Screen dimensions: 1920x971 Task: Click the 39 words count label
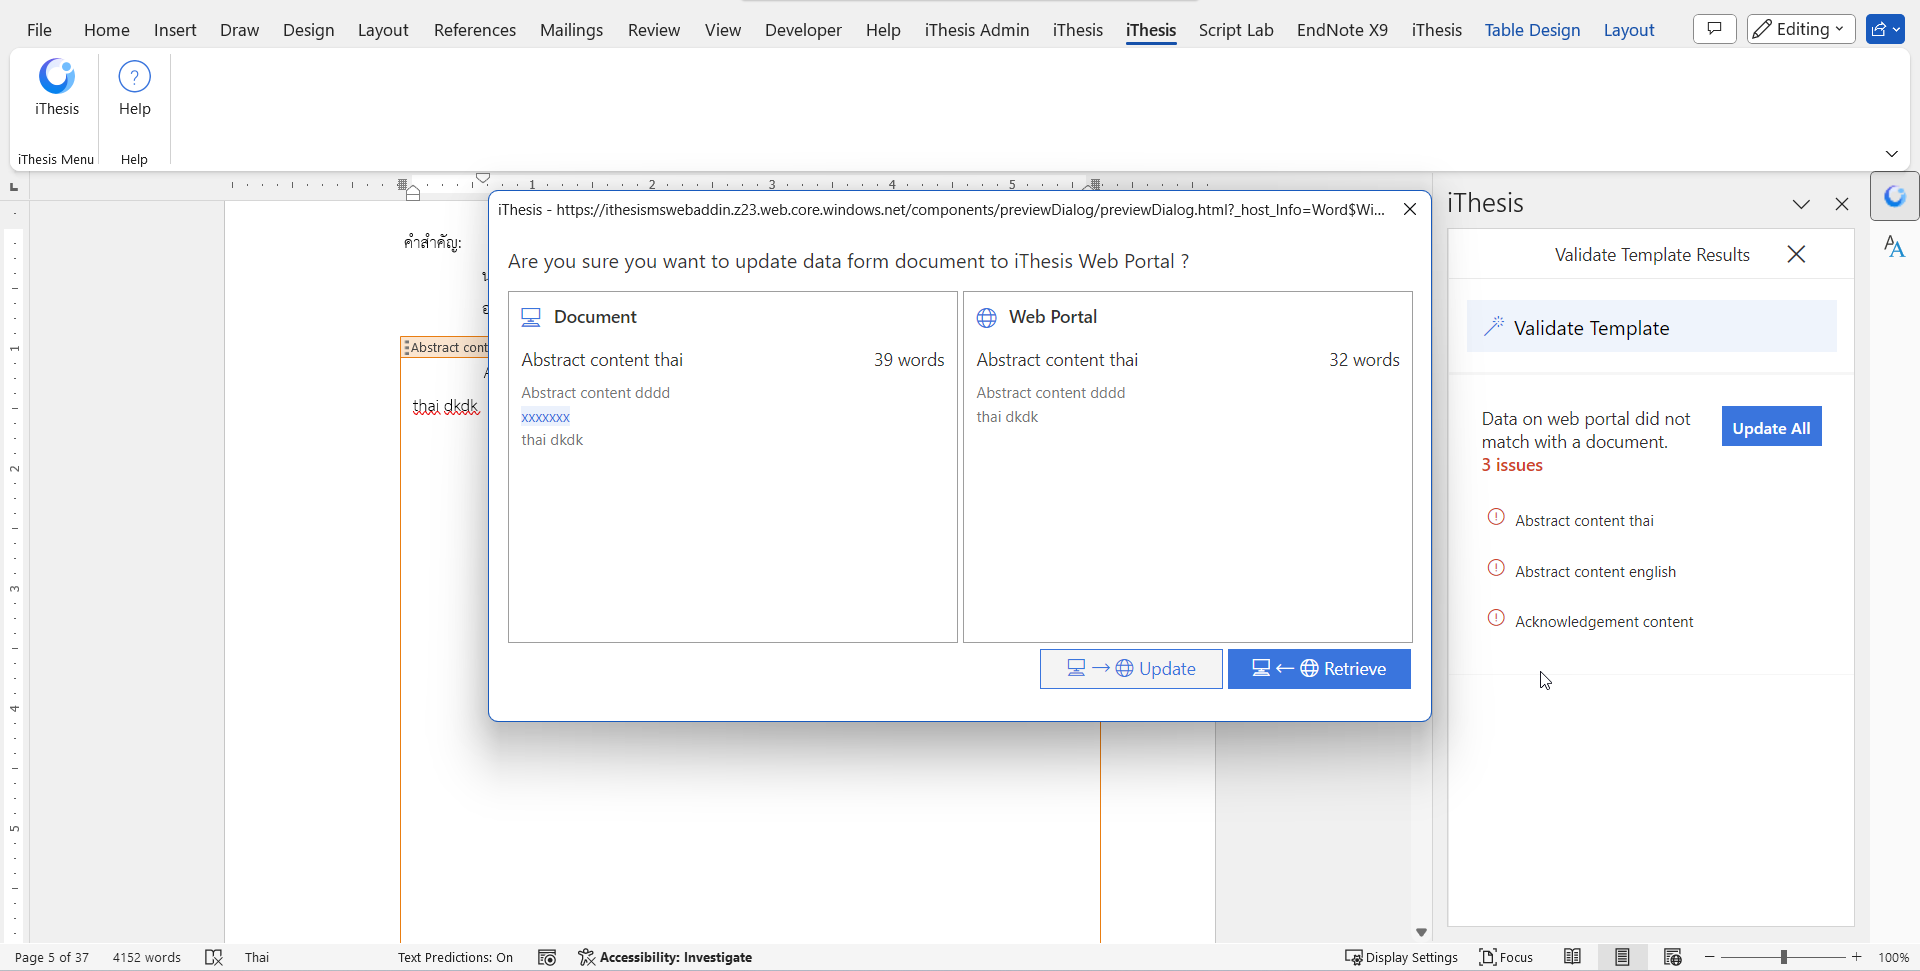[x=909, y=360]
